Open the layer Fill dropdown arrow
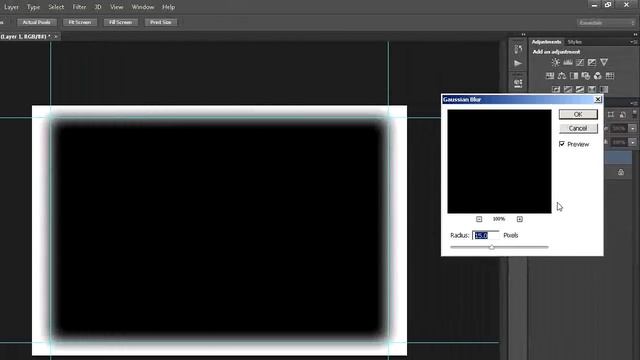 [632, 142]
